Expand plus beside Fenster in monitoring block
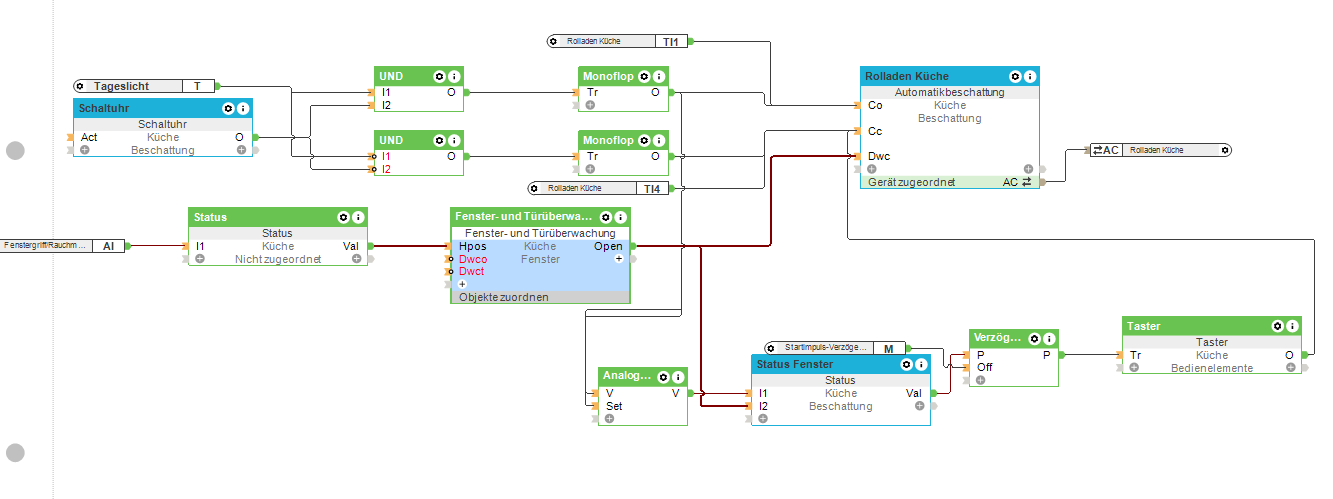The image size is (1333, 499). [x=618, y=259]
